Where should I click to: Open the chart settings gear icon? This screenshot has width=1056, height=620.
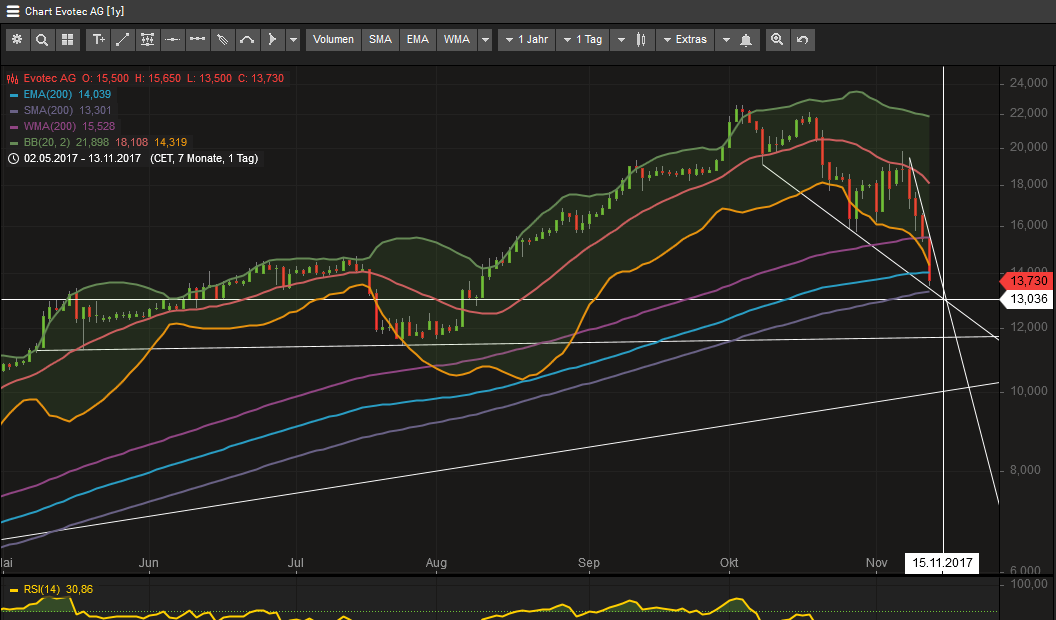tap(17, 40)
